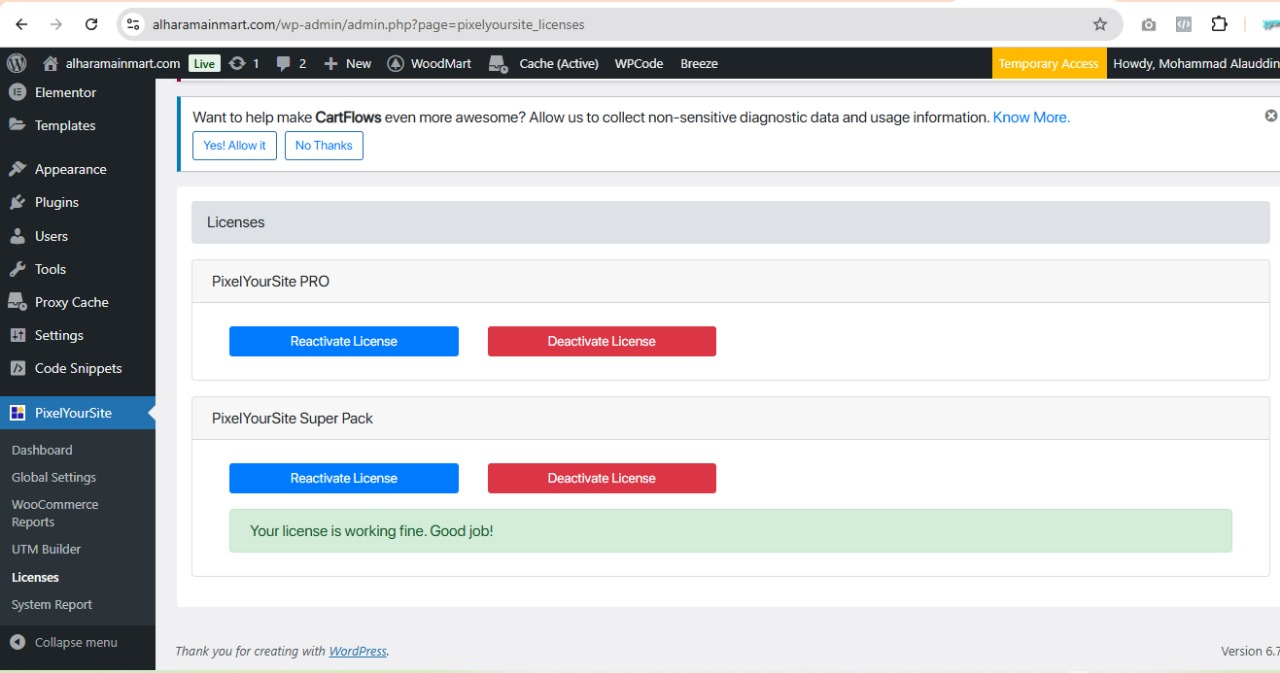This screenshot has width=1280, height=673.
Task: Click the browser address bar URL
Action: [x=368, y=24]
